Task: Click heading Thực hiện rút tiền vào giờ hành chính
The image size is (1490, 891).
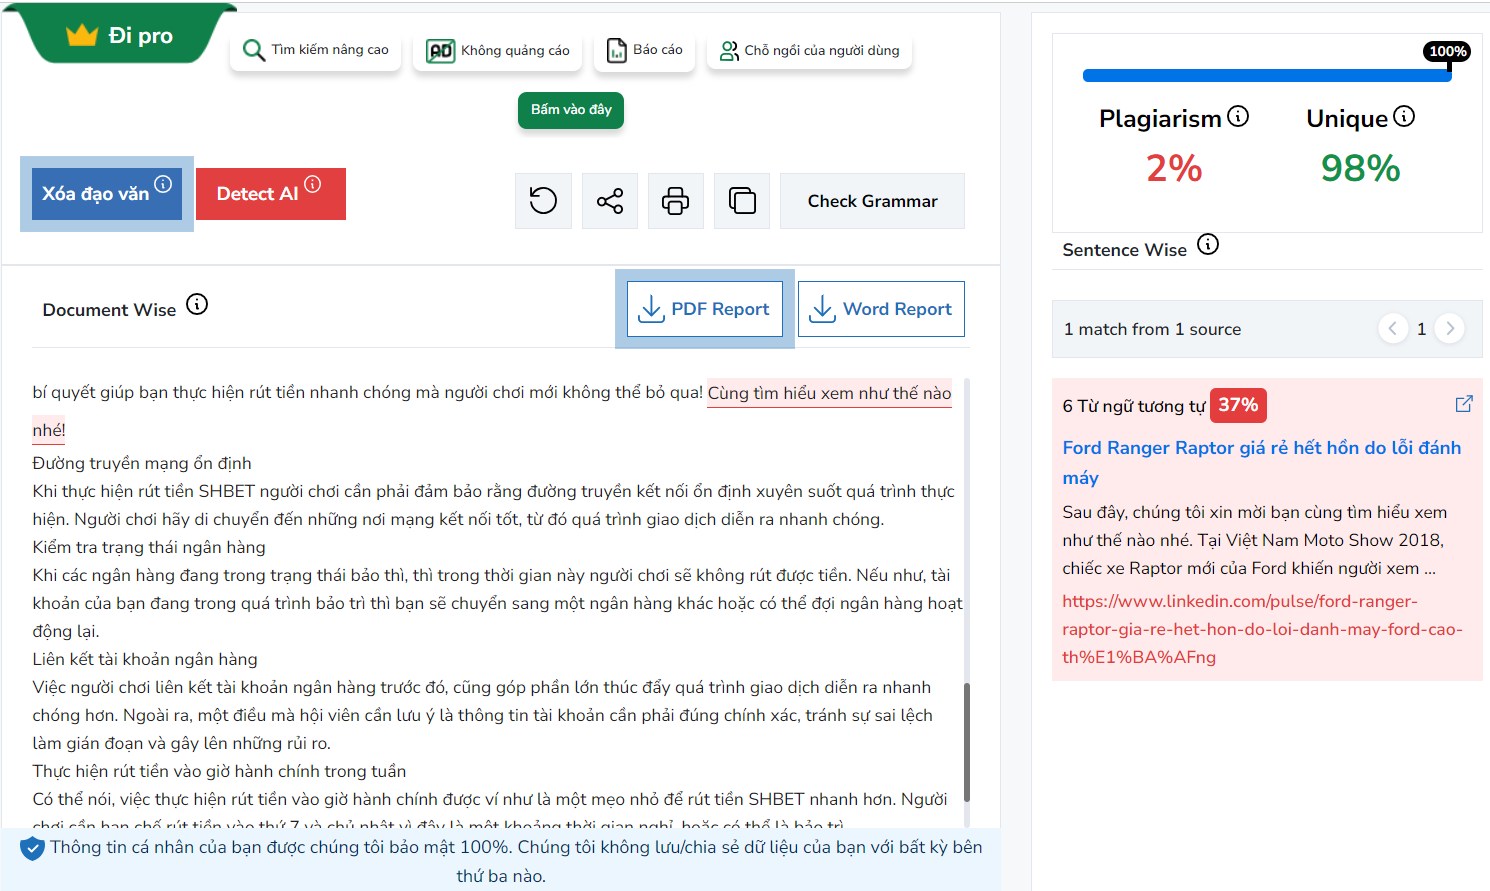Action: [219, 771]
